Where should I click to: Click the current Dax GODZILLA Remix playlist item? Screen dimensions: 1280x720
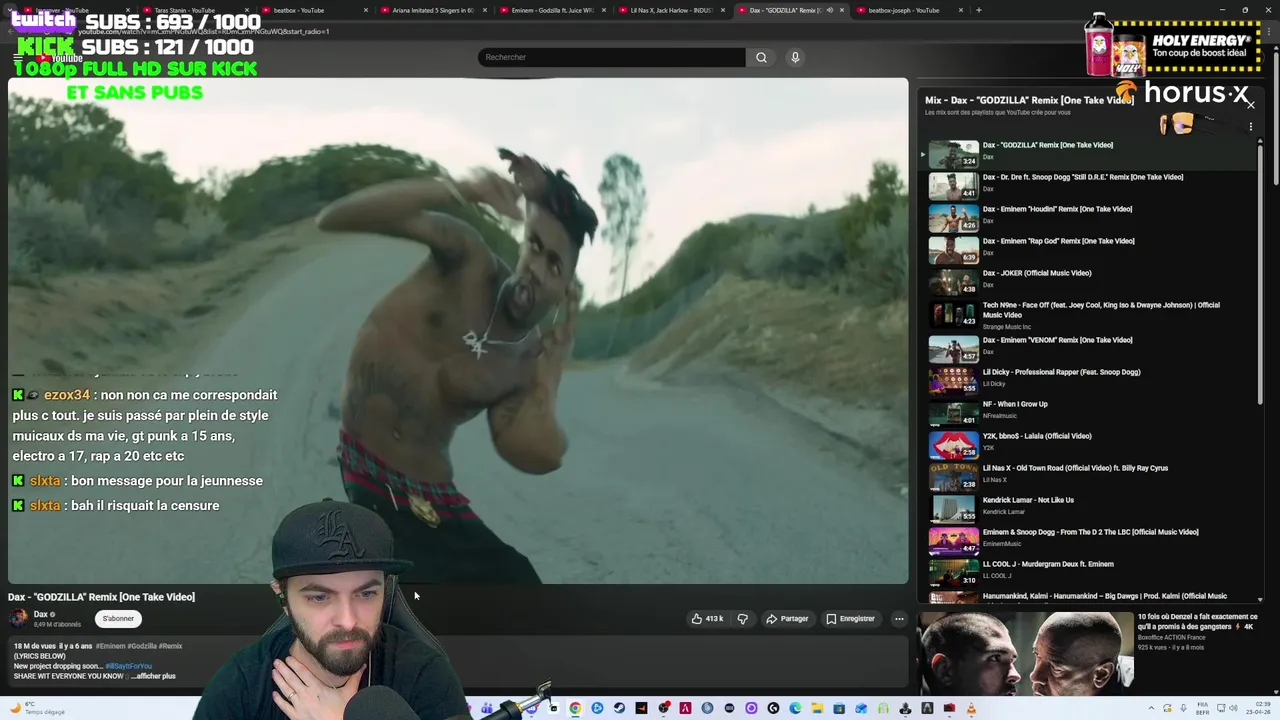(1088, 154)
